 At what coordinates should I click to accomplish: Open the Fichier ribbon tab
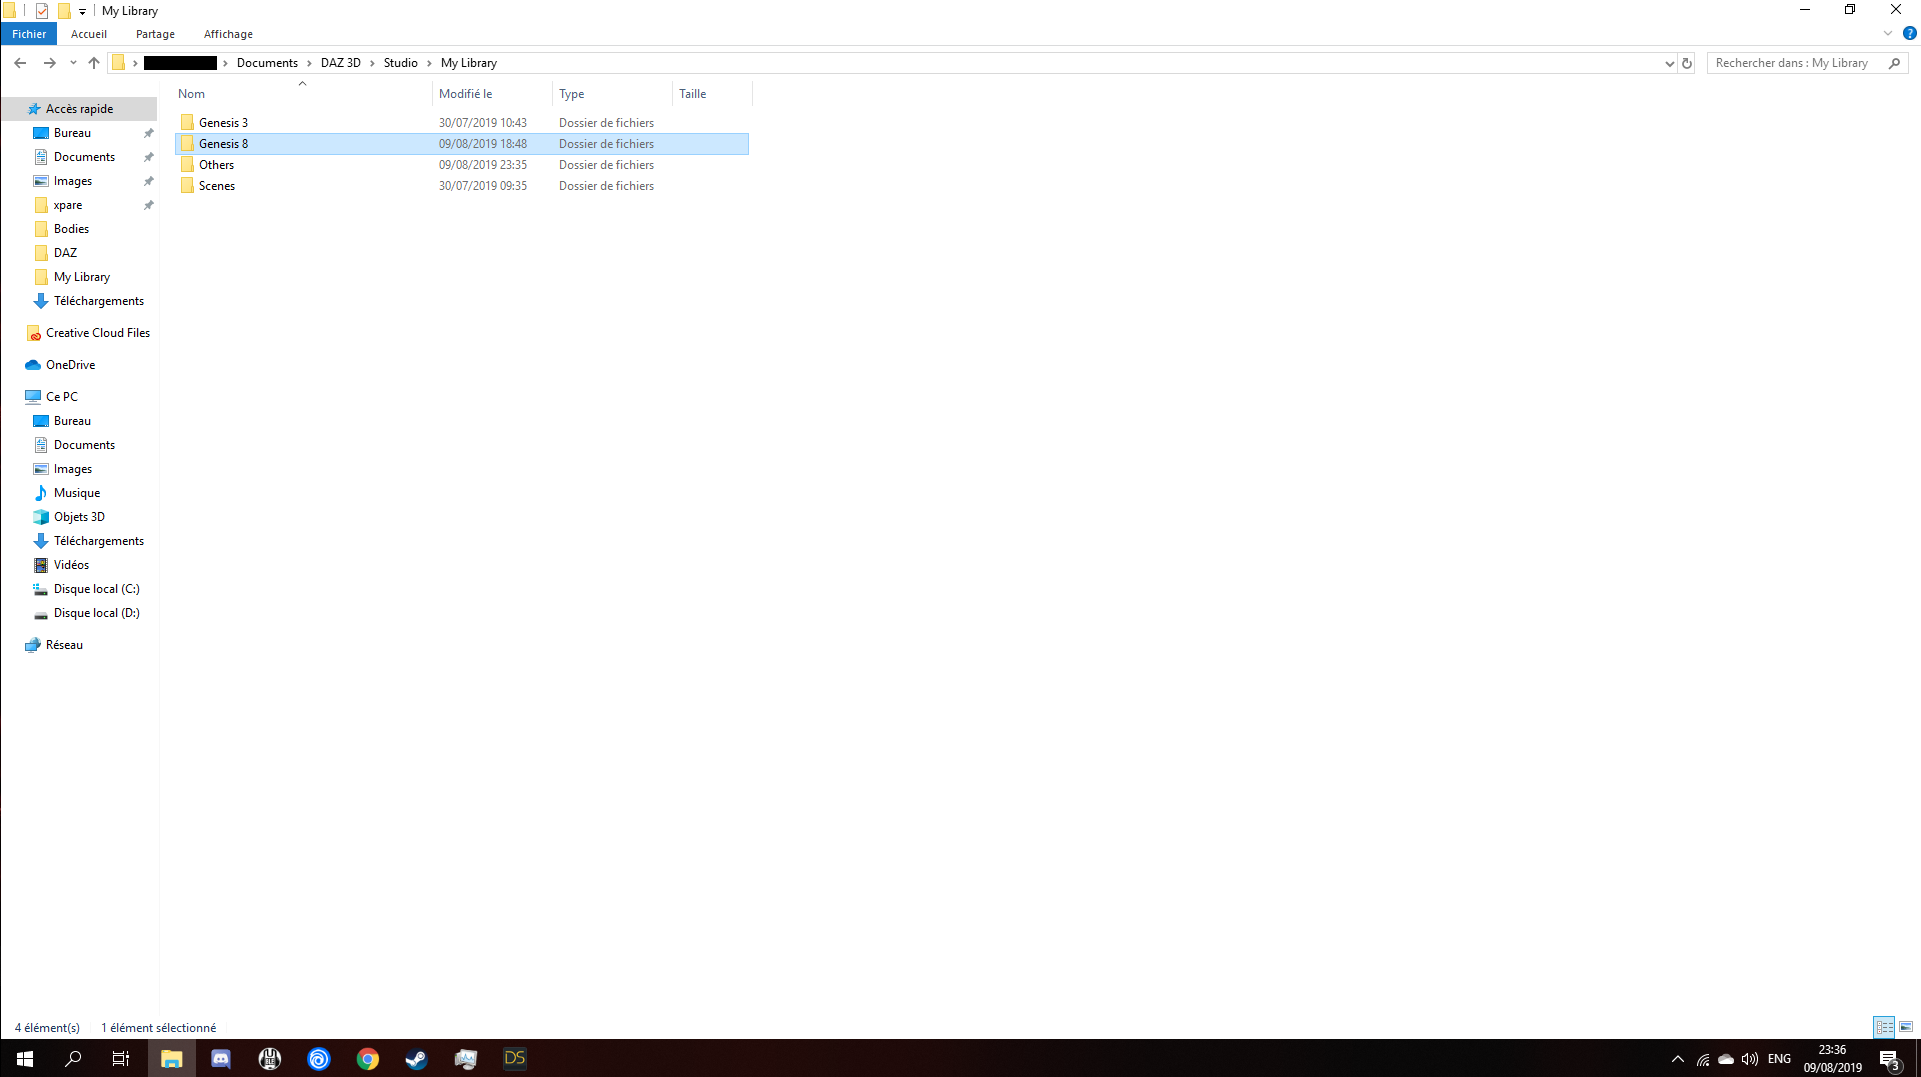pyautogui.click(x=29, y=34)
